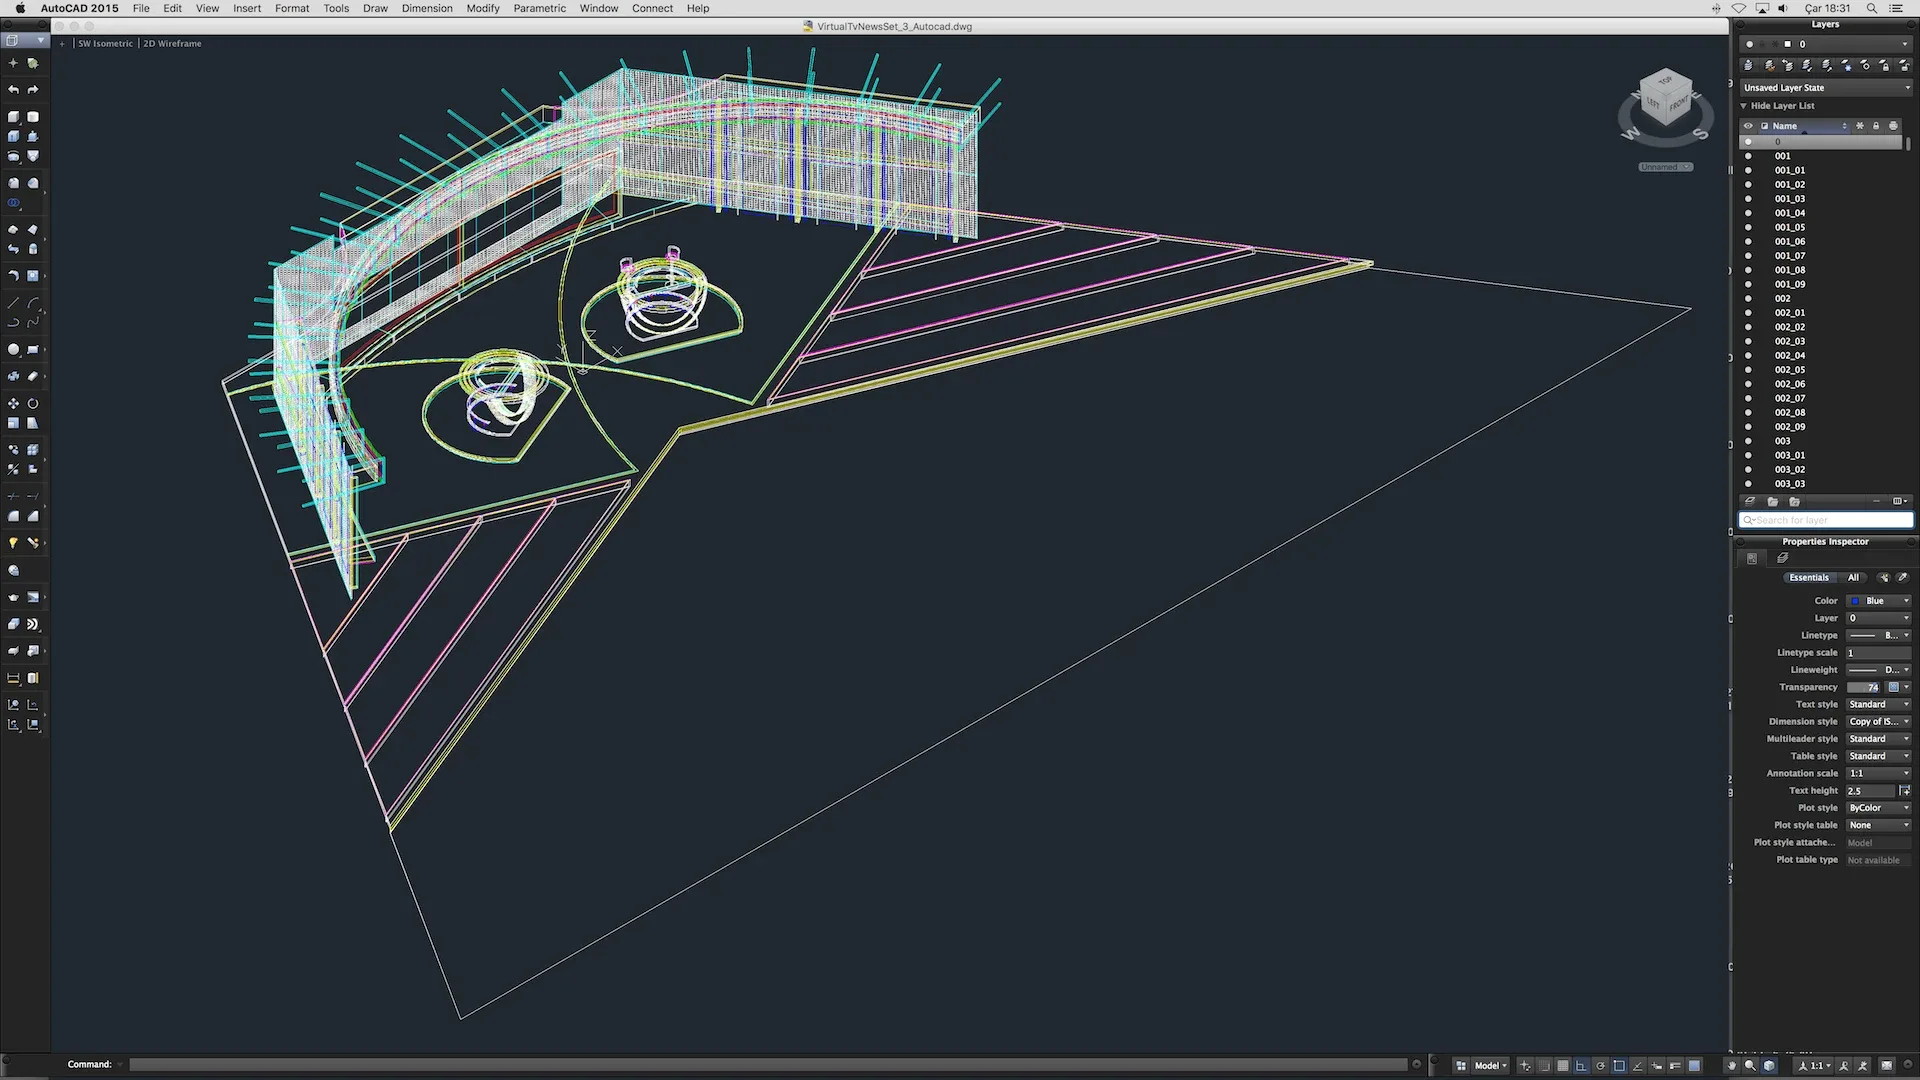Toggle visibility of layer 003_03
The width and height of the screenshot is (1920, 1080).
click(1749, 484)
